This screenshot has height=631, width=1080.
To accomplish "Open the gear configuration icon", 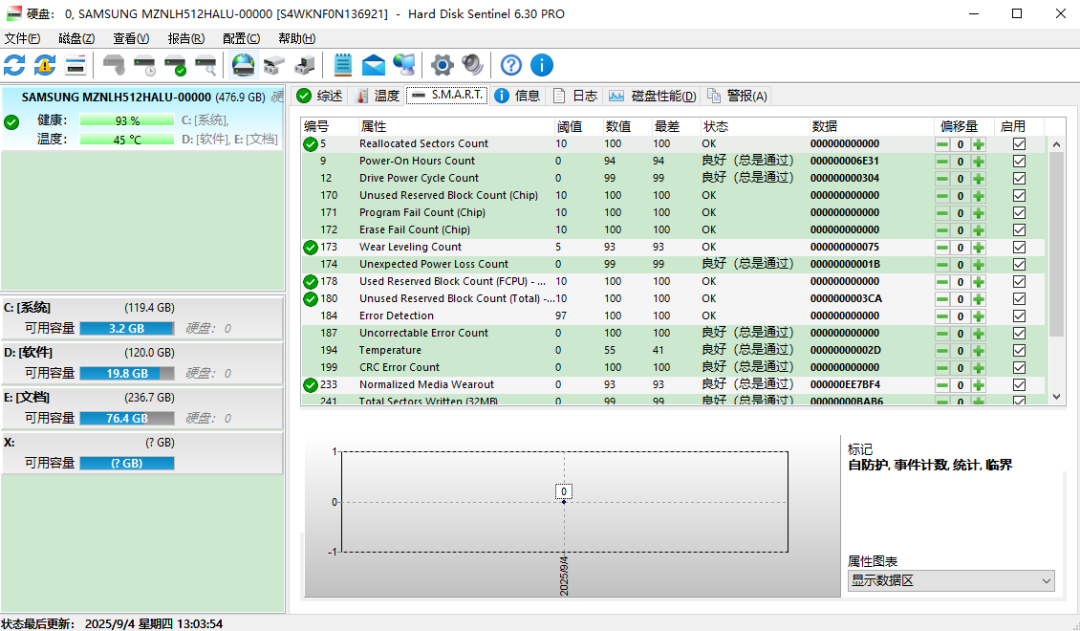I will [x=442, y=66].
